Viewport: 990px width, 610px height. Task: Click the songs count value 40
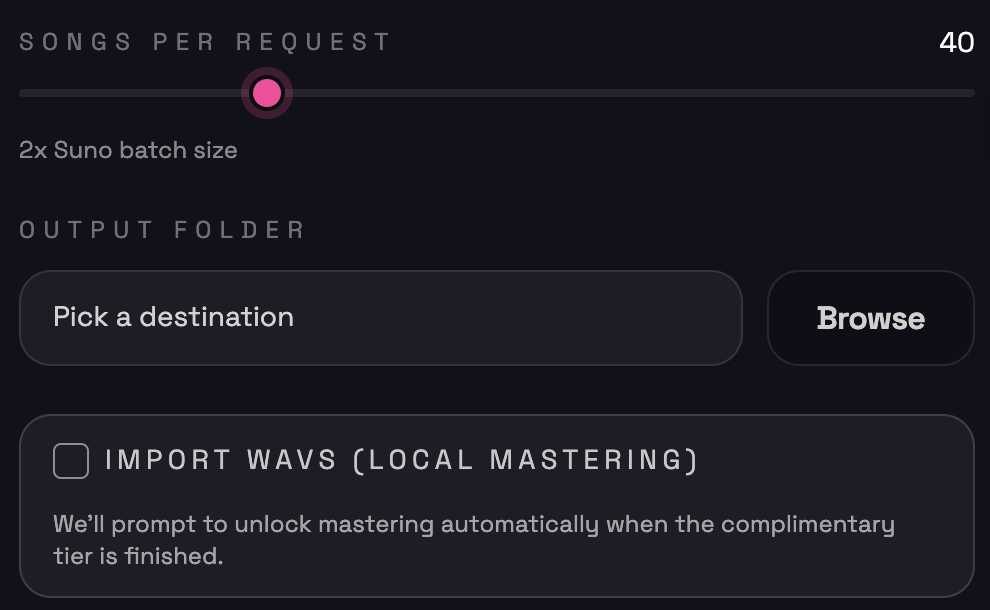point(956,43)
